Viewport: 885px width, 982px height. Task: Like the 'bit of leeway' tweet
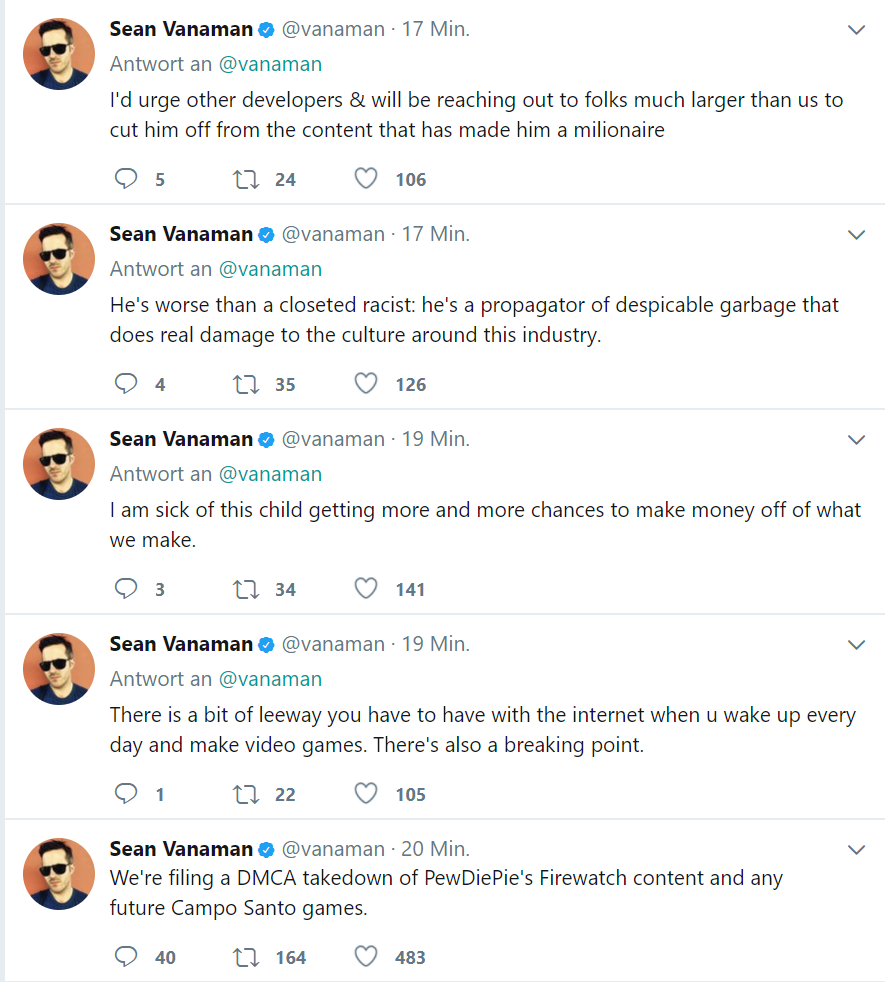pos(366,793)
